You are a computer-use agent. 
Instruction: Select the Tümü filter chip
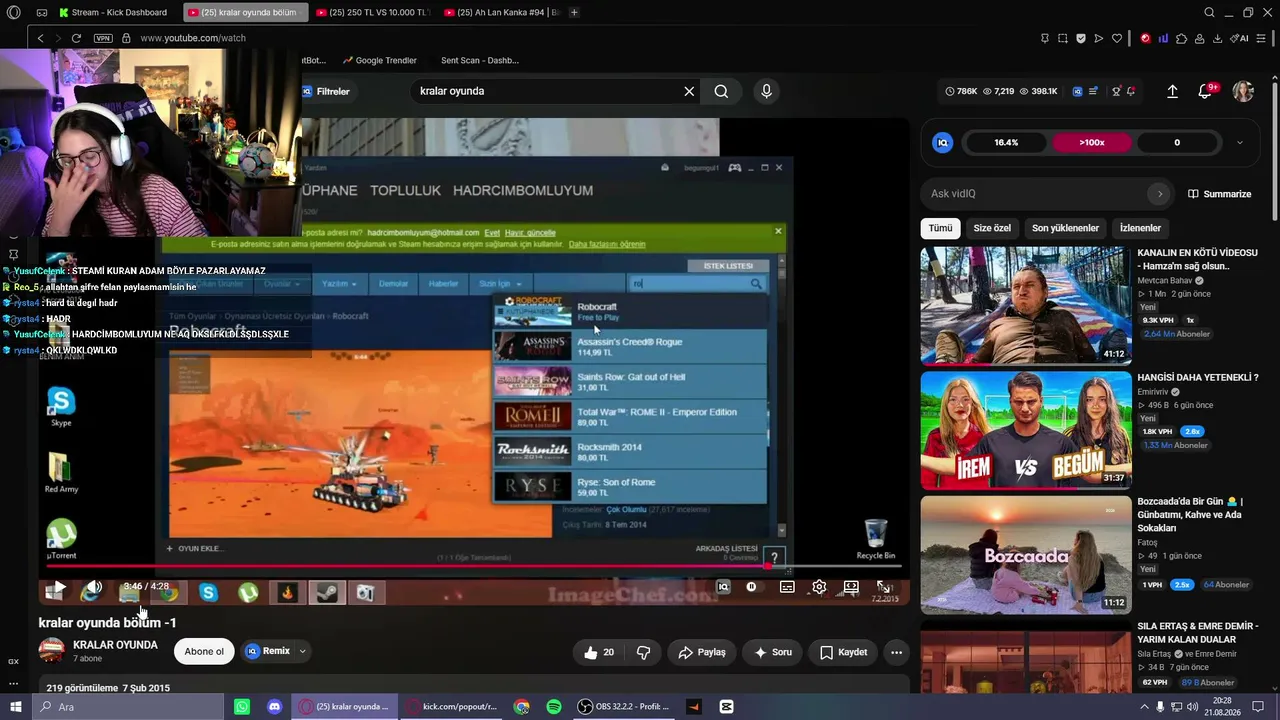tap(940, 228)
